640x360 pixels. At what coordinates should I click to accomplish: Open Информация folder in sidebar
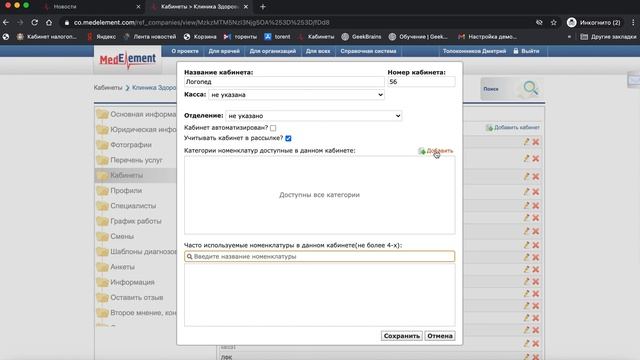point(126,282)
